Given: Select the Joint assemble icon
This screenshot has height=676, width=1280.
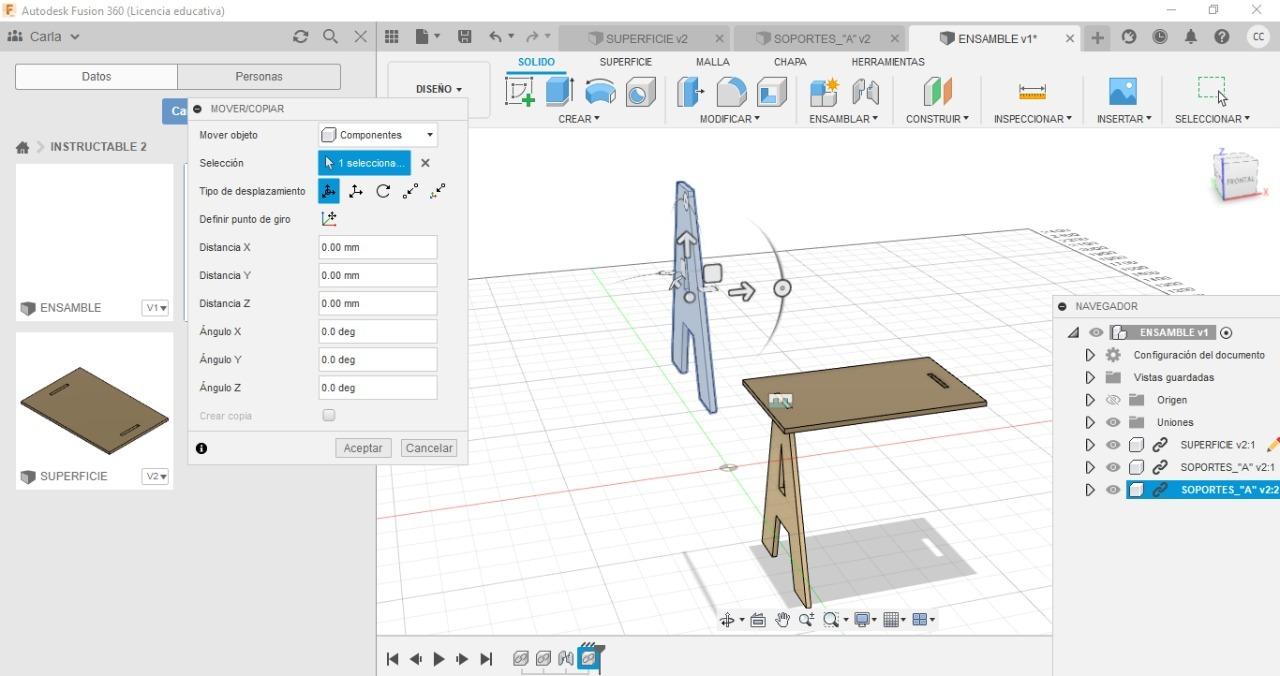Looking at the screenshot, I should pos(865,92).
